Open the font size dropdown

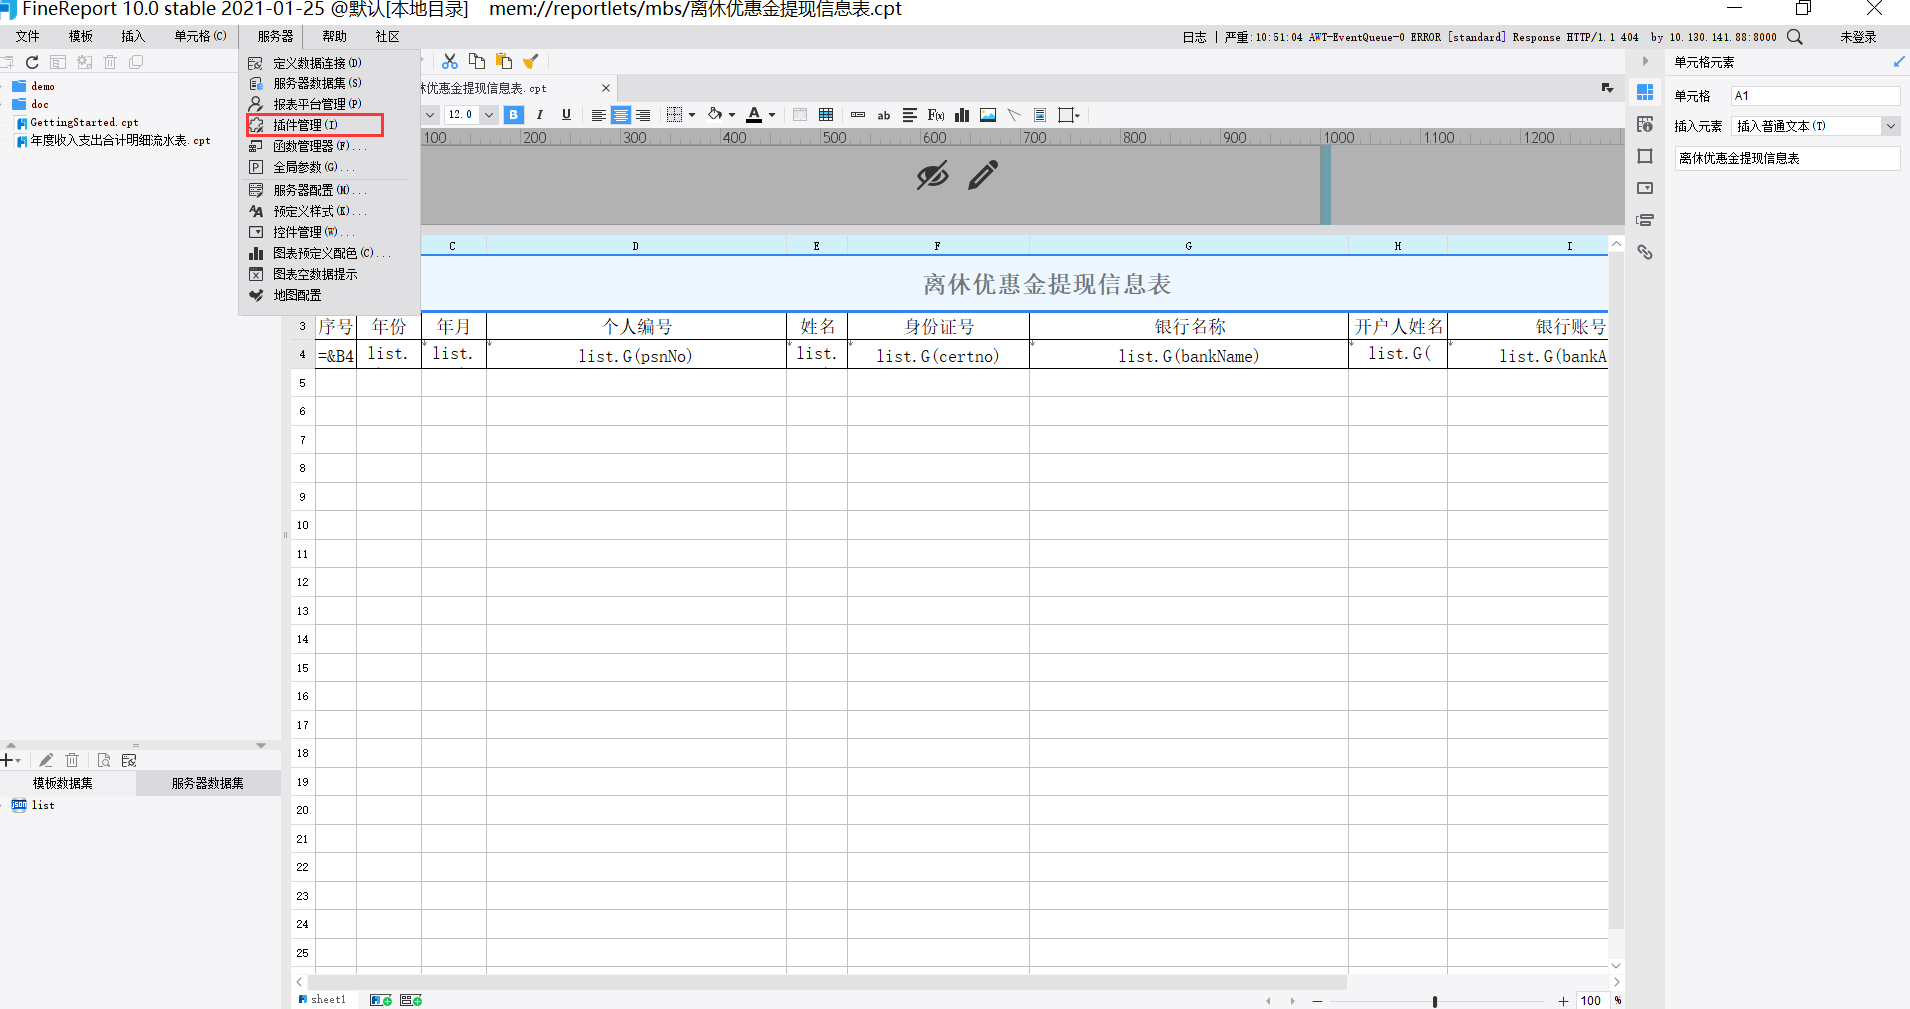click(x=489, y=115)
